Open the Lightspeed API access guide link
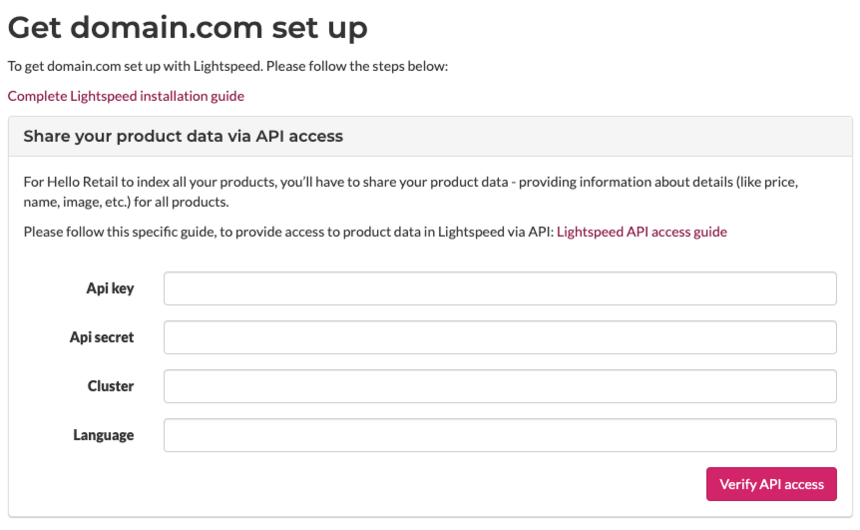This screenshot has width=860, height=530. (641, 231)
